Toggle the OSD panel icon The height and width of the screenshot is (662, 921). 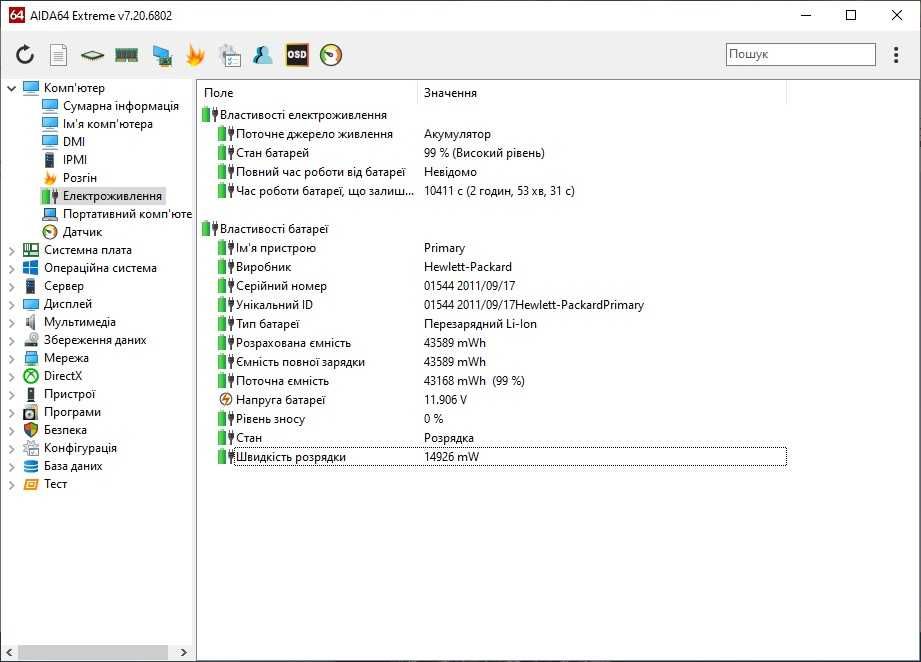tap(297, 55)
